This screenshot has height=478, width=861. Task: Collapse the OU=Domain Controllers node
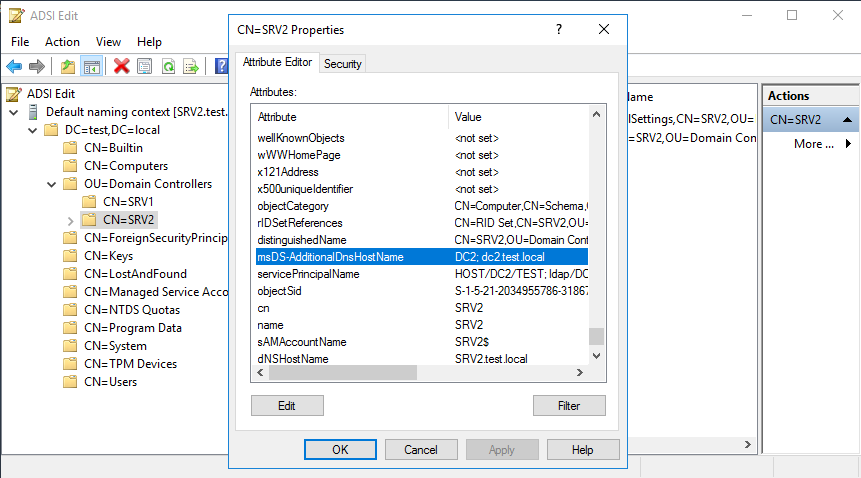(x=51, y=184)
